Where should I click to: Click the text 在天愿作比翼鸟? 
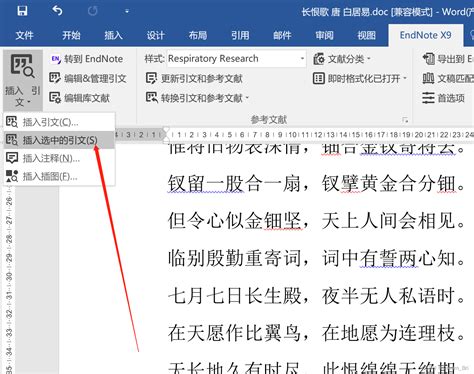pyautogui.click(x=234, y=333)
